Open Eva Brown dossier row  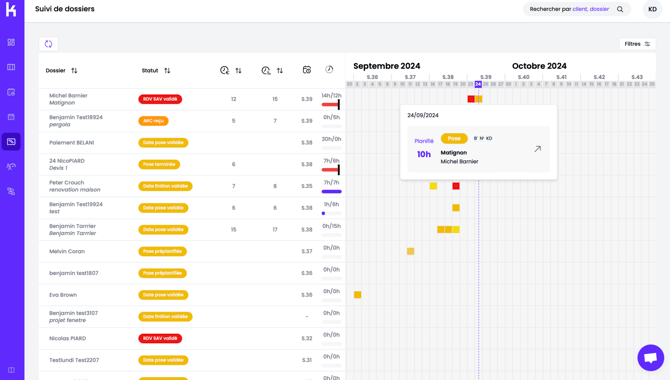[192, 295]
